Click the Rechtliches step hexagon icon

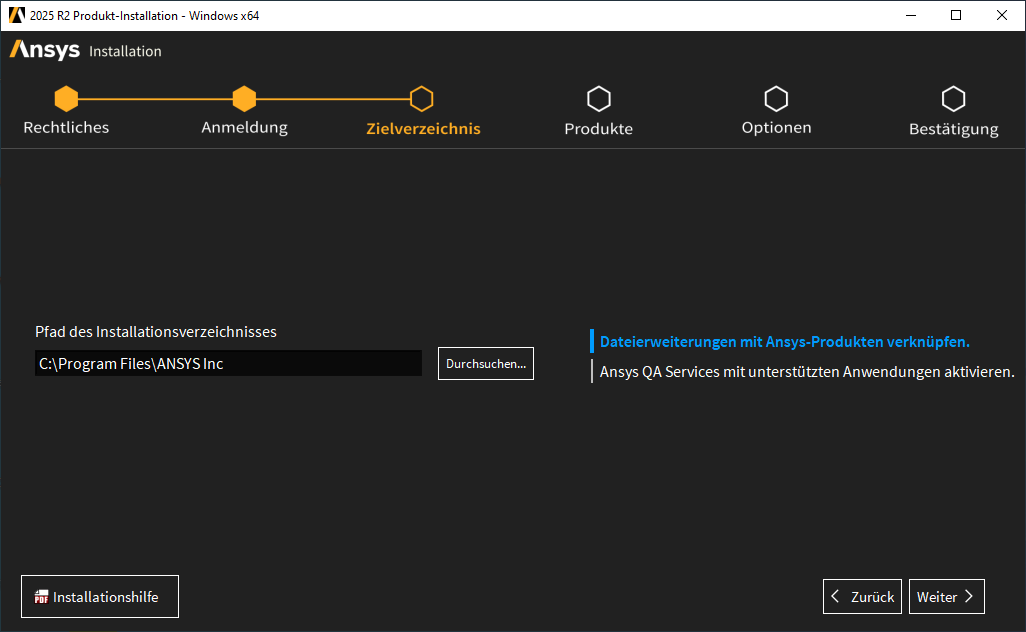[66, 99]
